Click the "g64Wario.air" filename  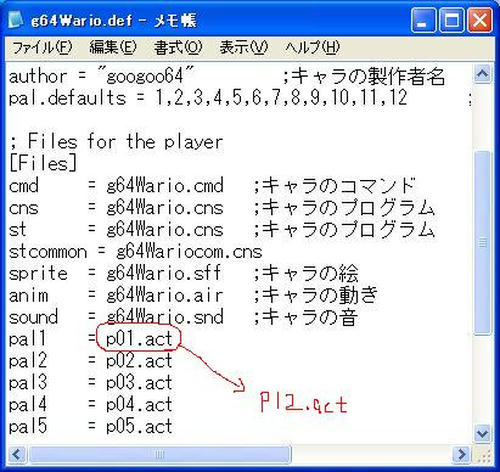coord(165,295)
